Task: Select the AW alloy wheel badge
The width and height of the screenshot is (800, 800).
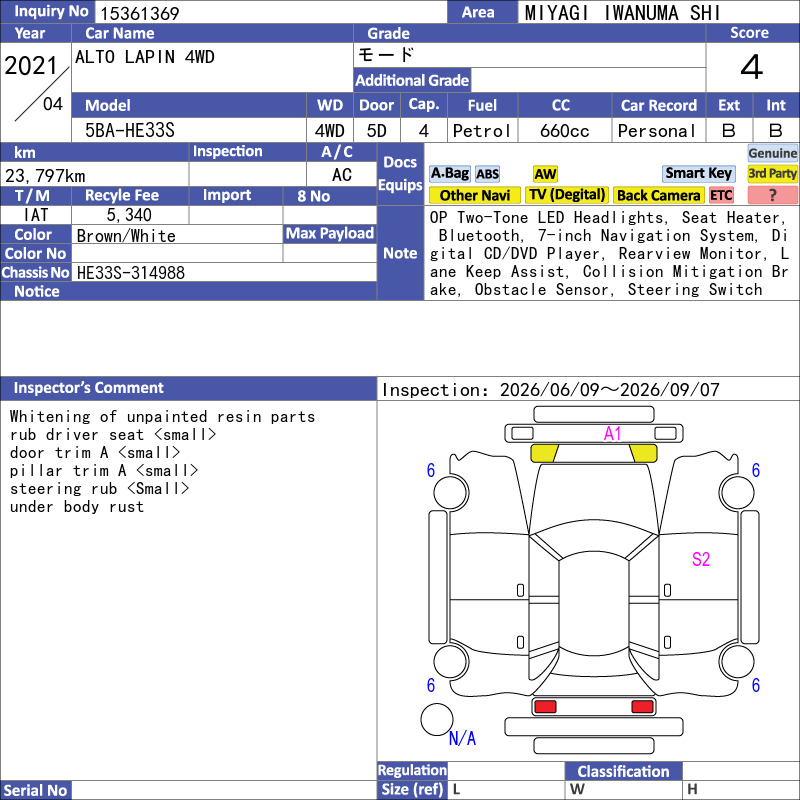Action: pyautogui.click(x=545, y=174)
